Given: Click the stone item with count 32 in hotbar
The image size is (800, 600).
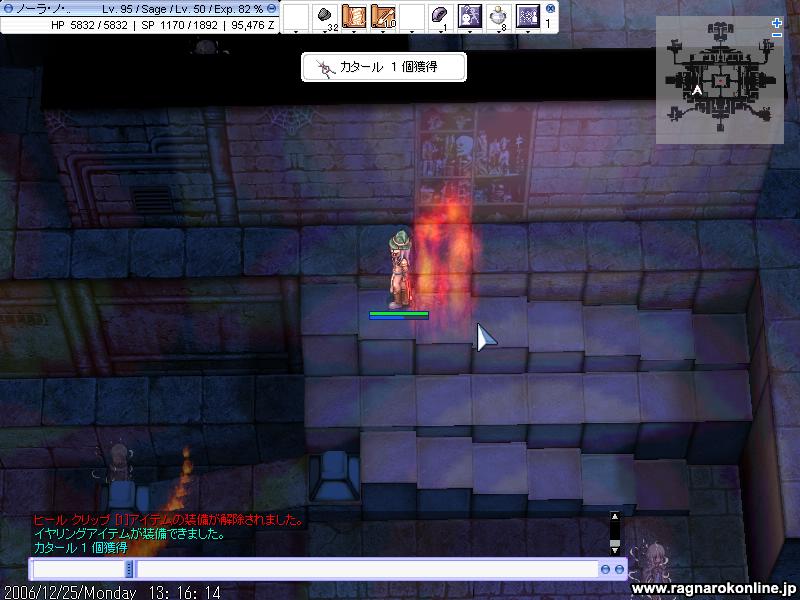Looking at the screenshot, I should (x=324, y=17).
